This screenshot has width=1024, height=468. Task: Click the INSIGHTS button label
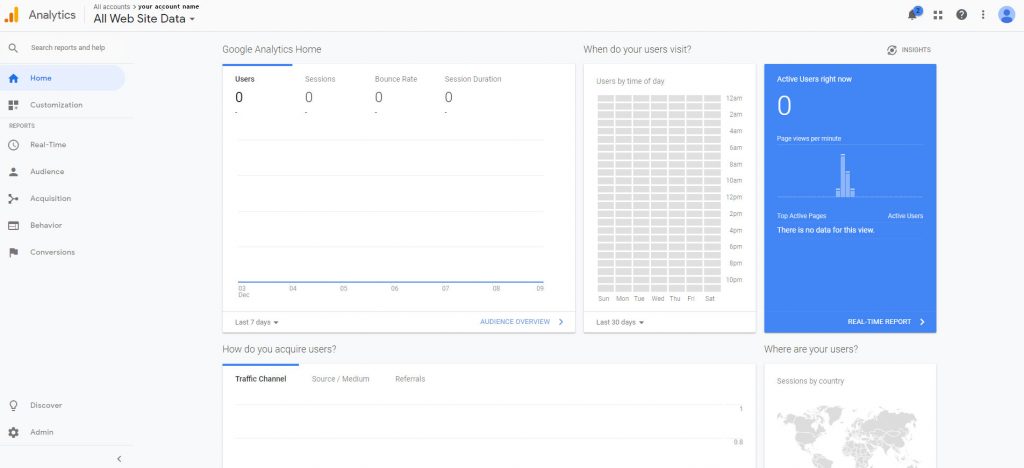916,50
